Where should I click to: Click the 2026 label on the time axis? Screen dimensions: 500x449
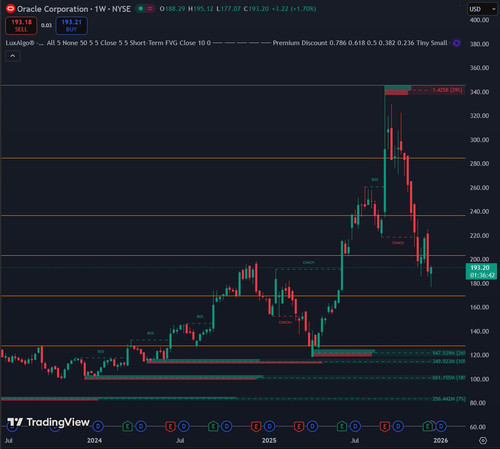[x=441, y=441]
